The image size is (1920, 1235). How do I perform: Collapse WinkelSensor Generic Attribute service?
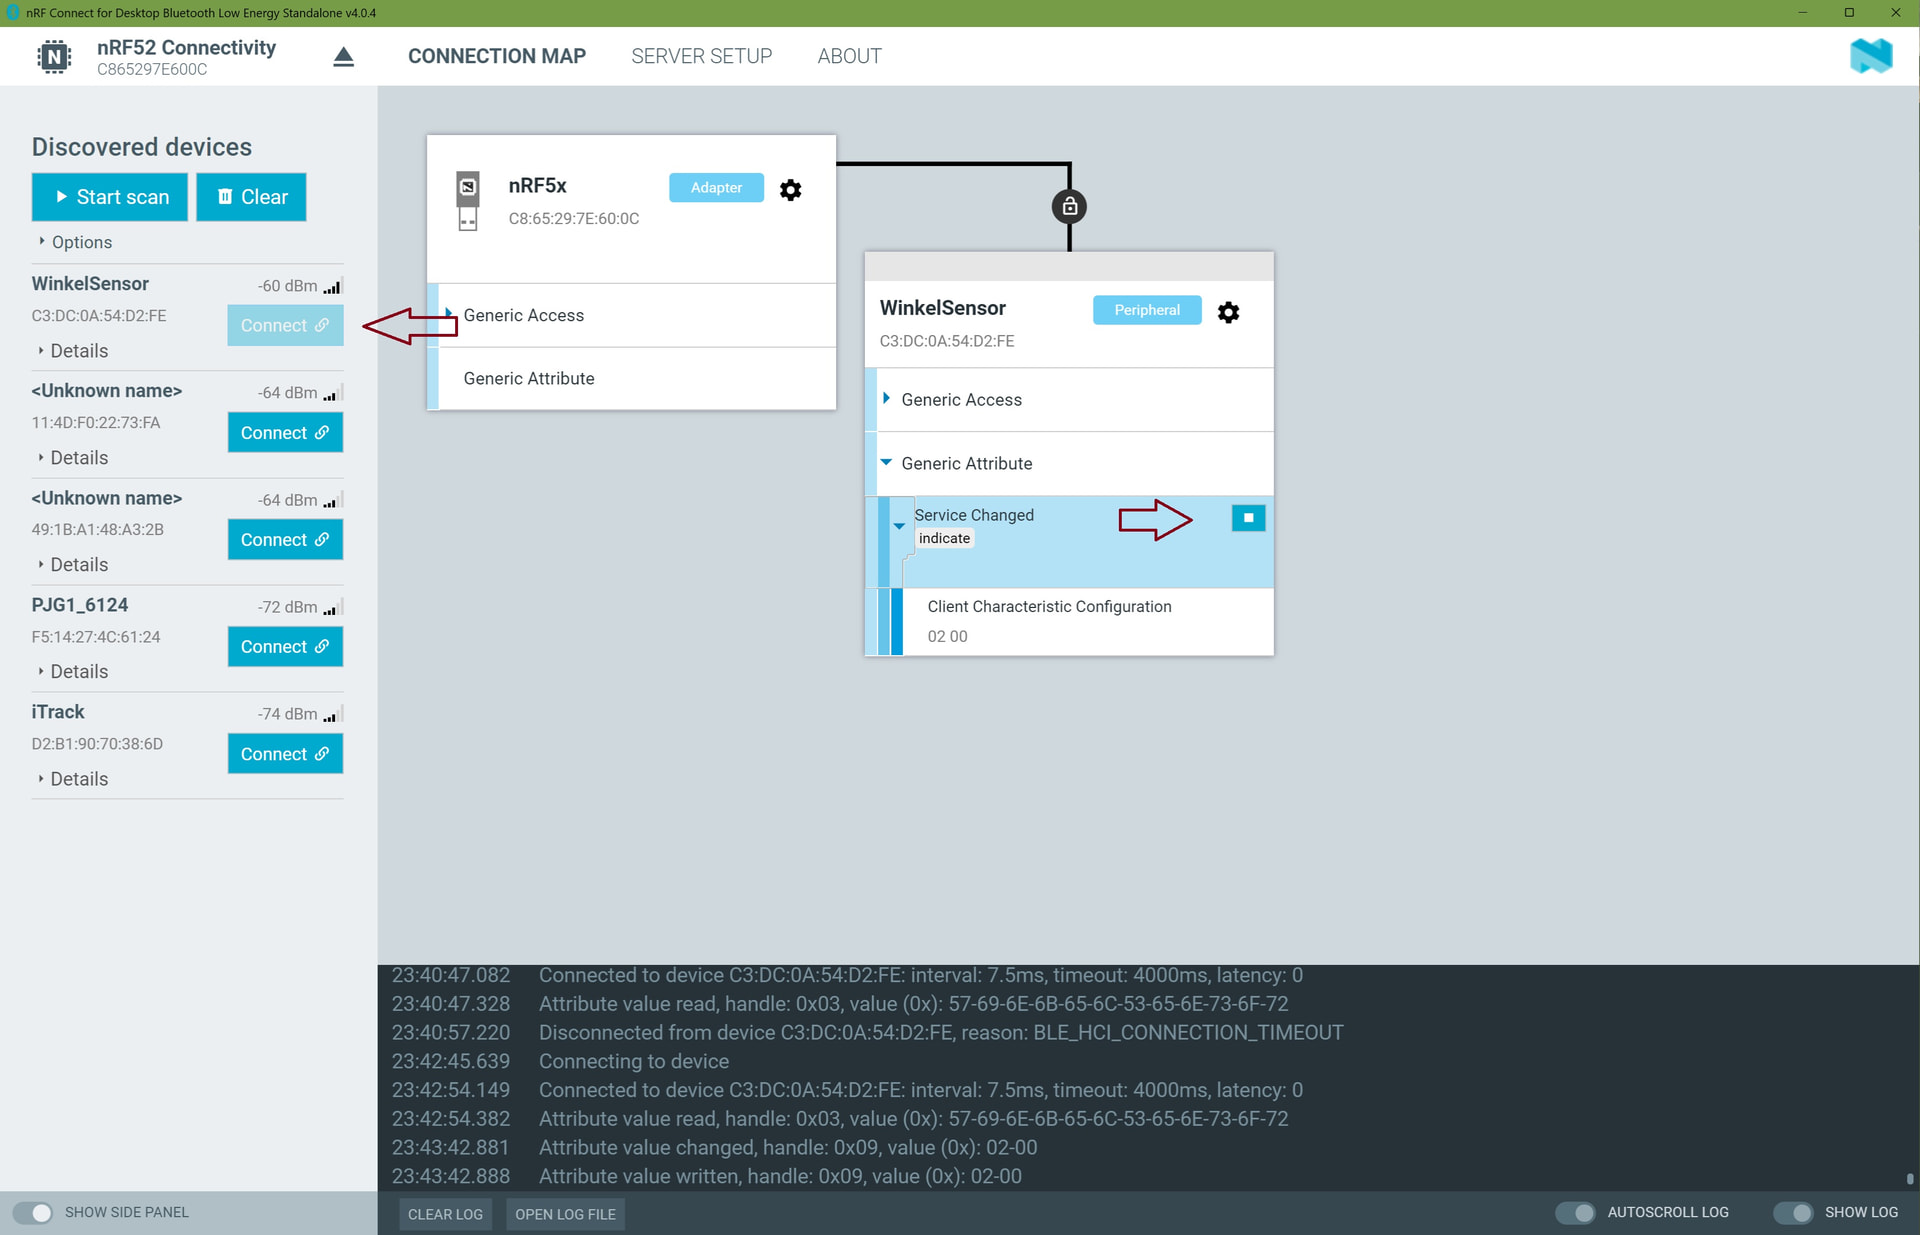pyautogui.click(x=886, y=463)
